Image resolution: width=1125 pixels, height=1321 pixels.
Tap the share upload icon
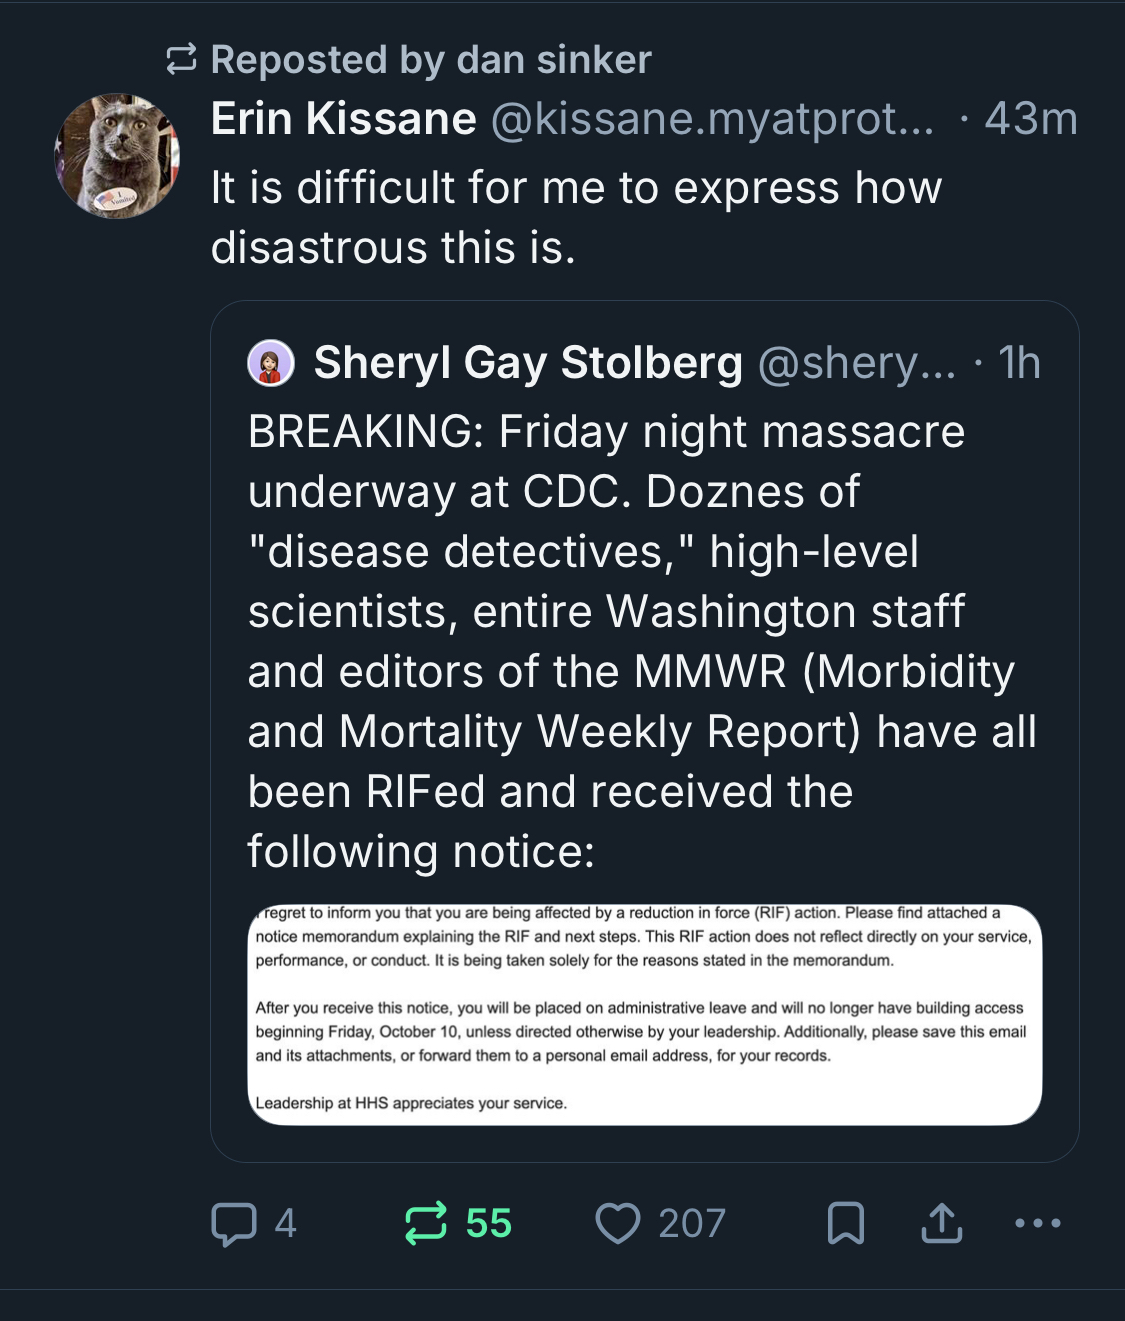tap(941, 1224)
